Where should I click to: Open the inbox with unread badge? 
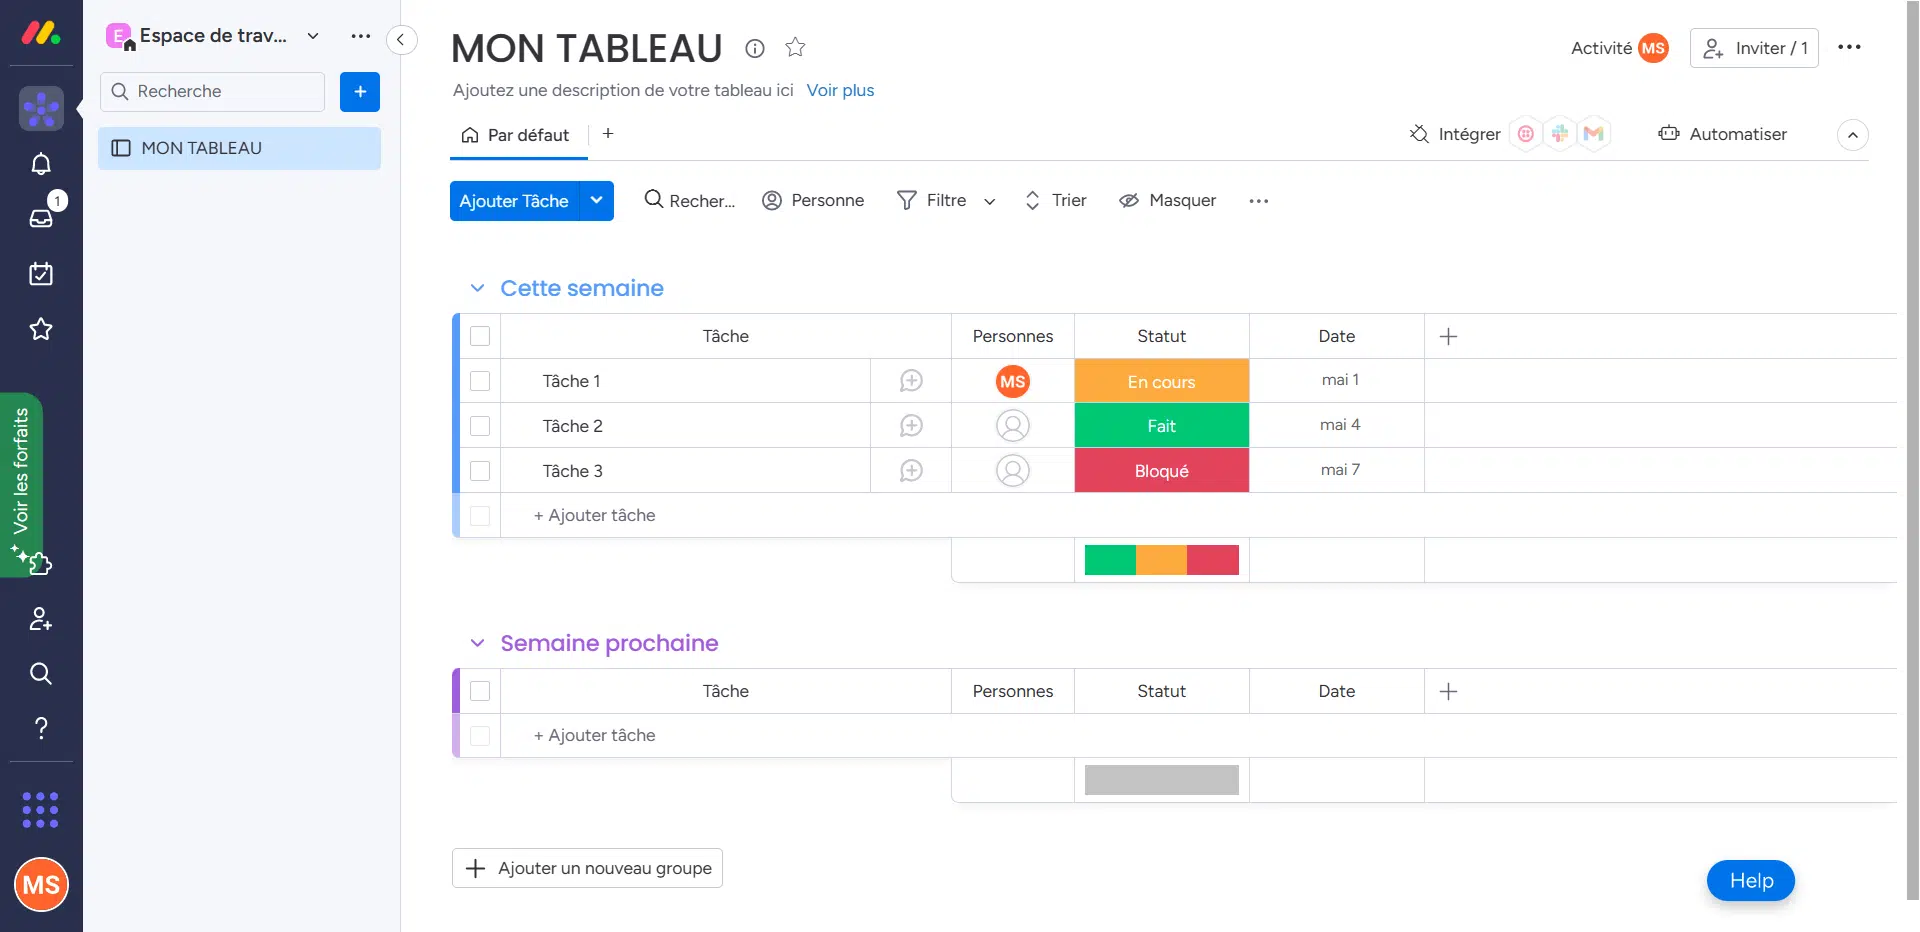tap(40, 219)
